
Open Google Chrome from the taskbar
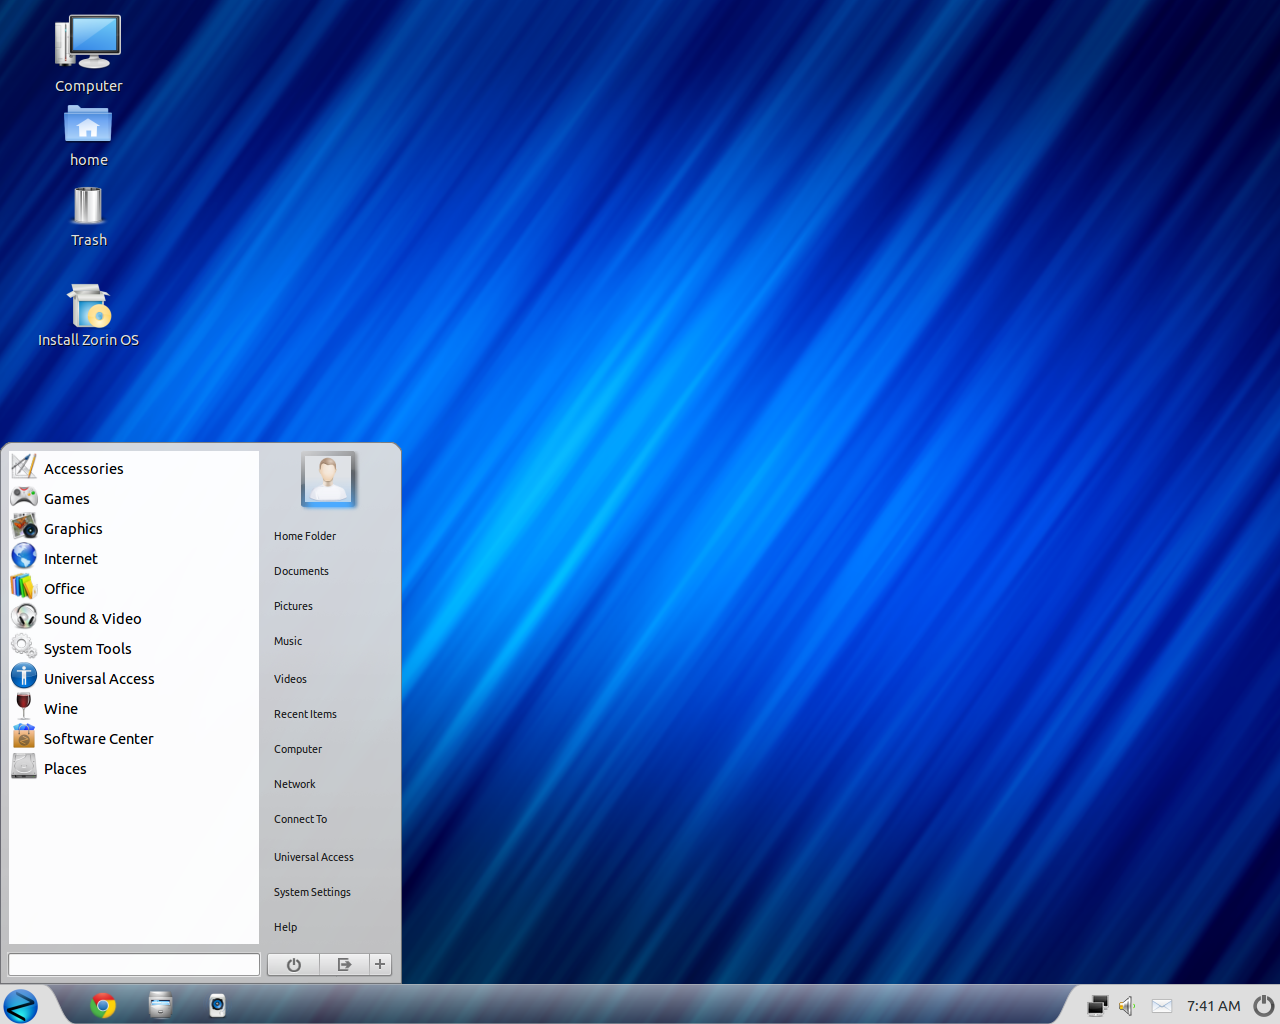[103, 1005]
